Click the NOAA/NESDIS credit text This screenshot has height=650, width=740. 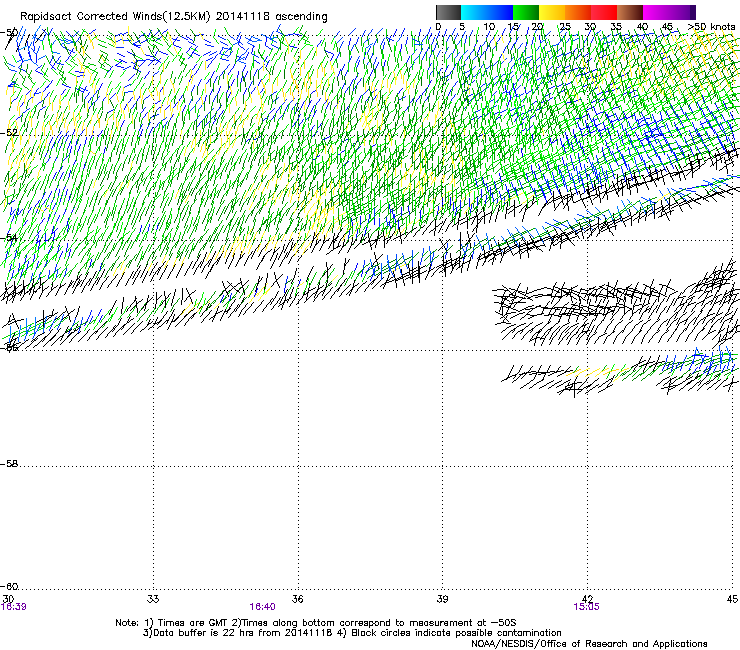[589, 644]
